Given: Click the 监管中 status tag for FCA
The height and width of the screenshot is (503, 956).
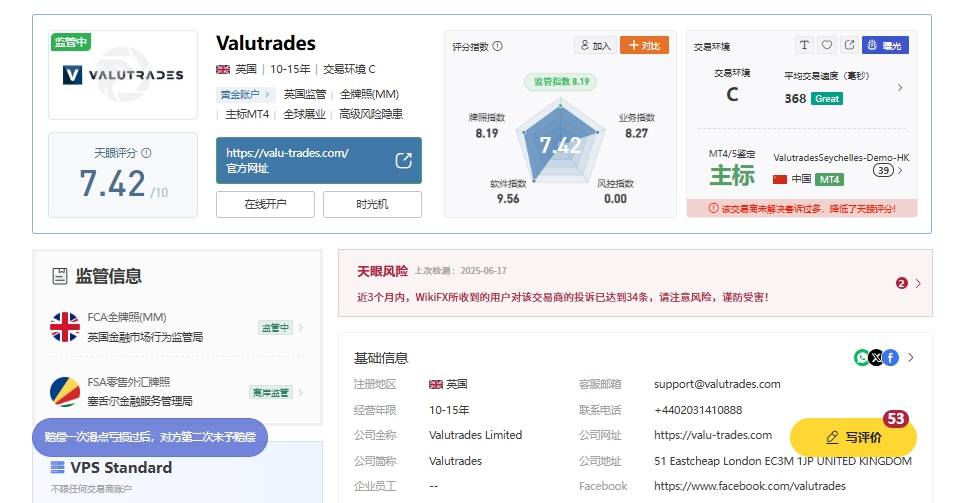Looking at the screenshot, I should coord(275,327).
